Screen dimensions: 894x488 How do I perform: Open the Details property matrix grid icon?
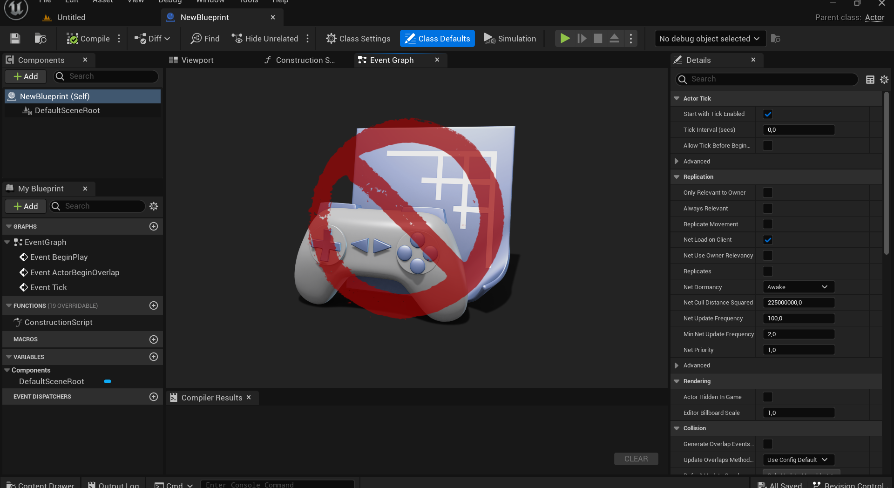870,79
